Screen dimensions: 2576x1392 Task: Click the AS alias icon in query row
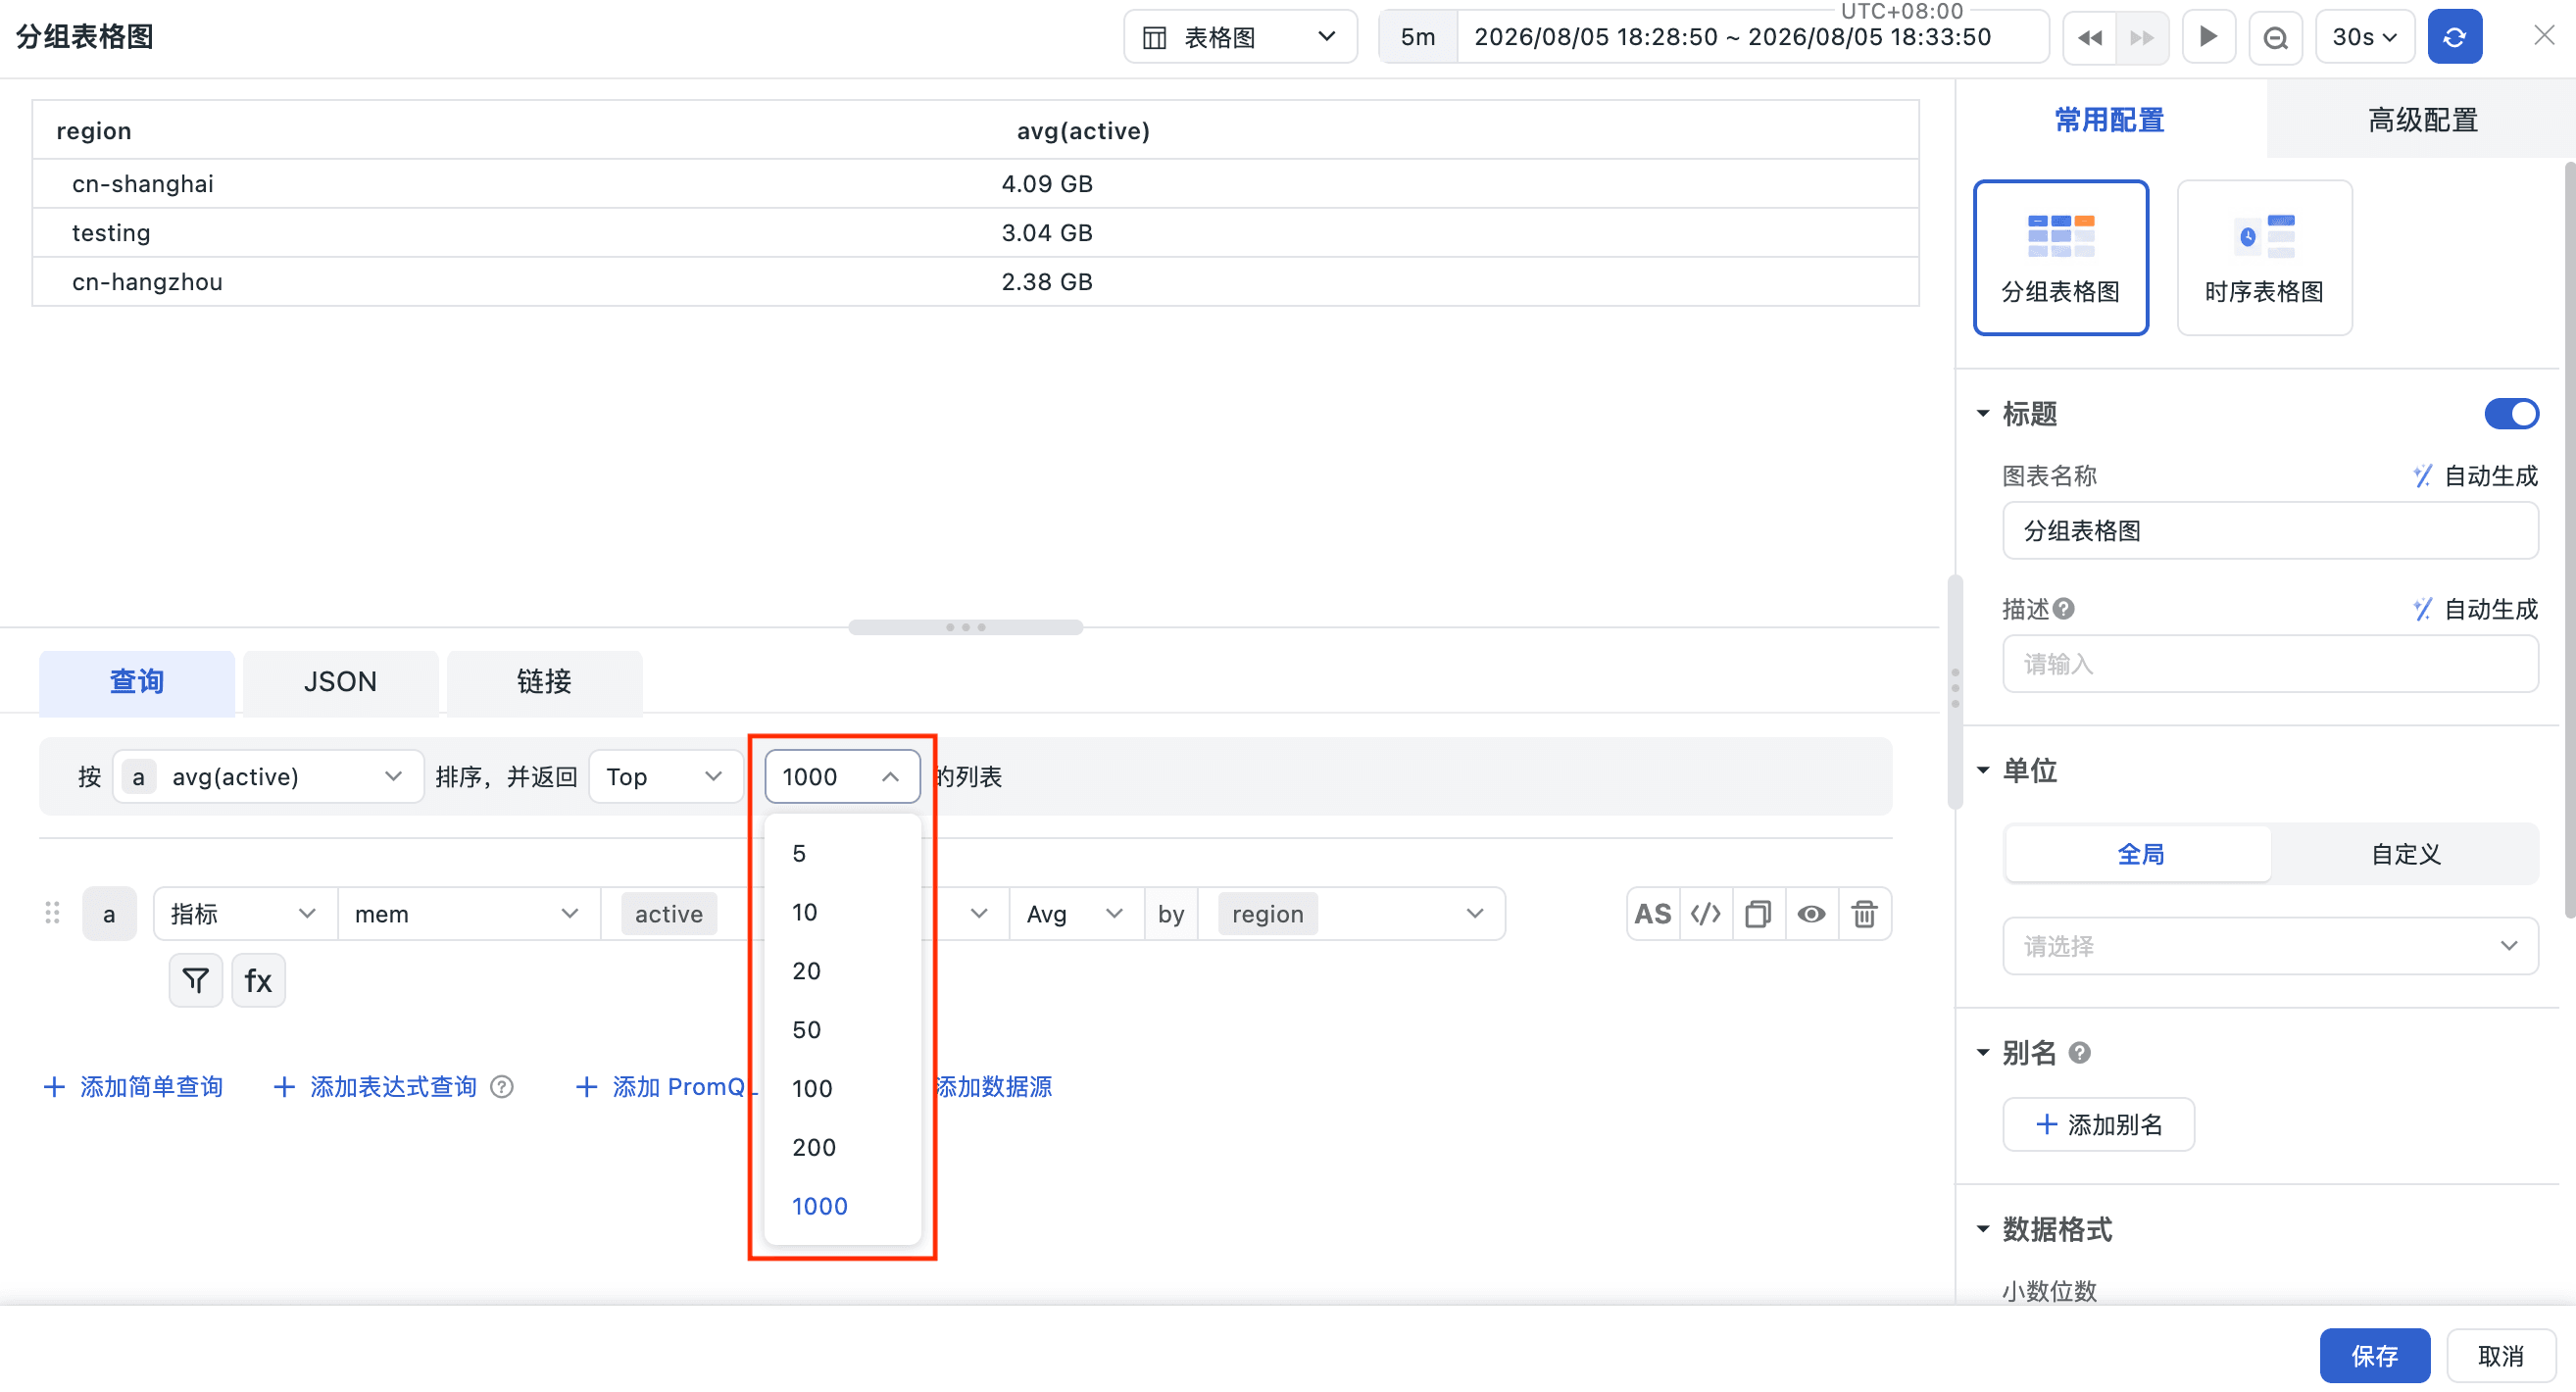(1652, 913)
